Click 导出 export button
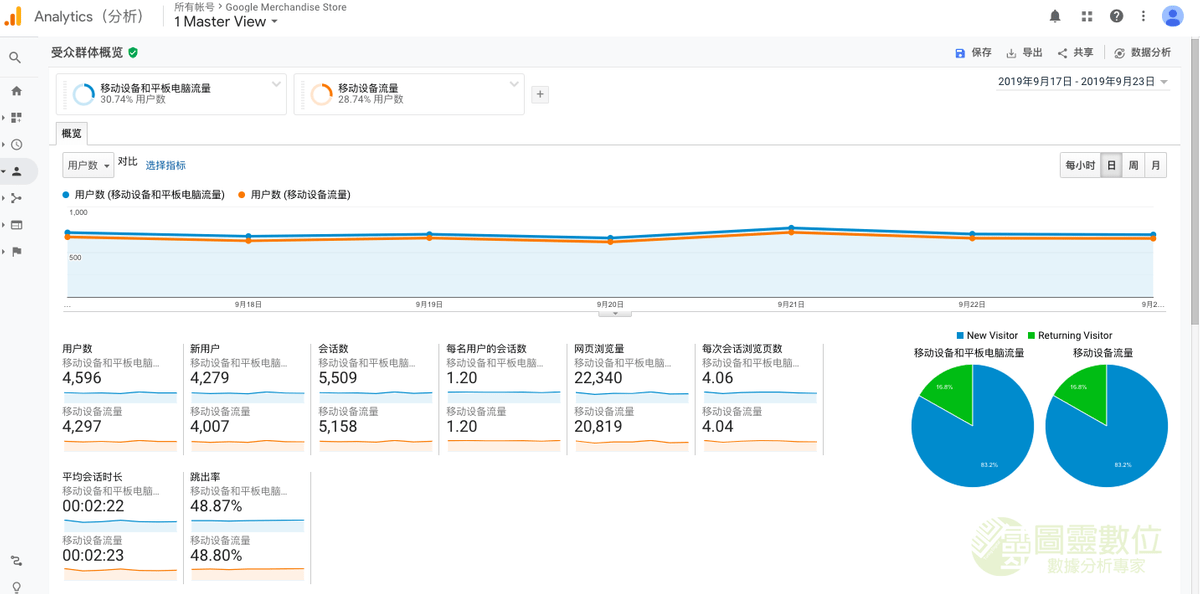Viewport: 1200px width, 594px height. click(1024, 53)
